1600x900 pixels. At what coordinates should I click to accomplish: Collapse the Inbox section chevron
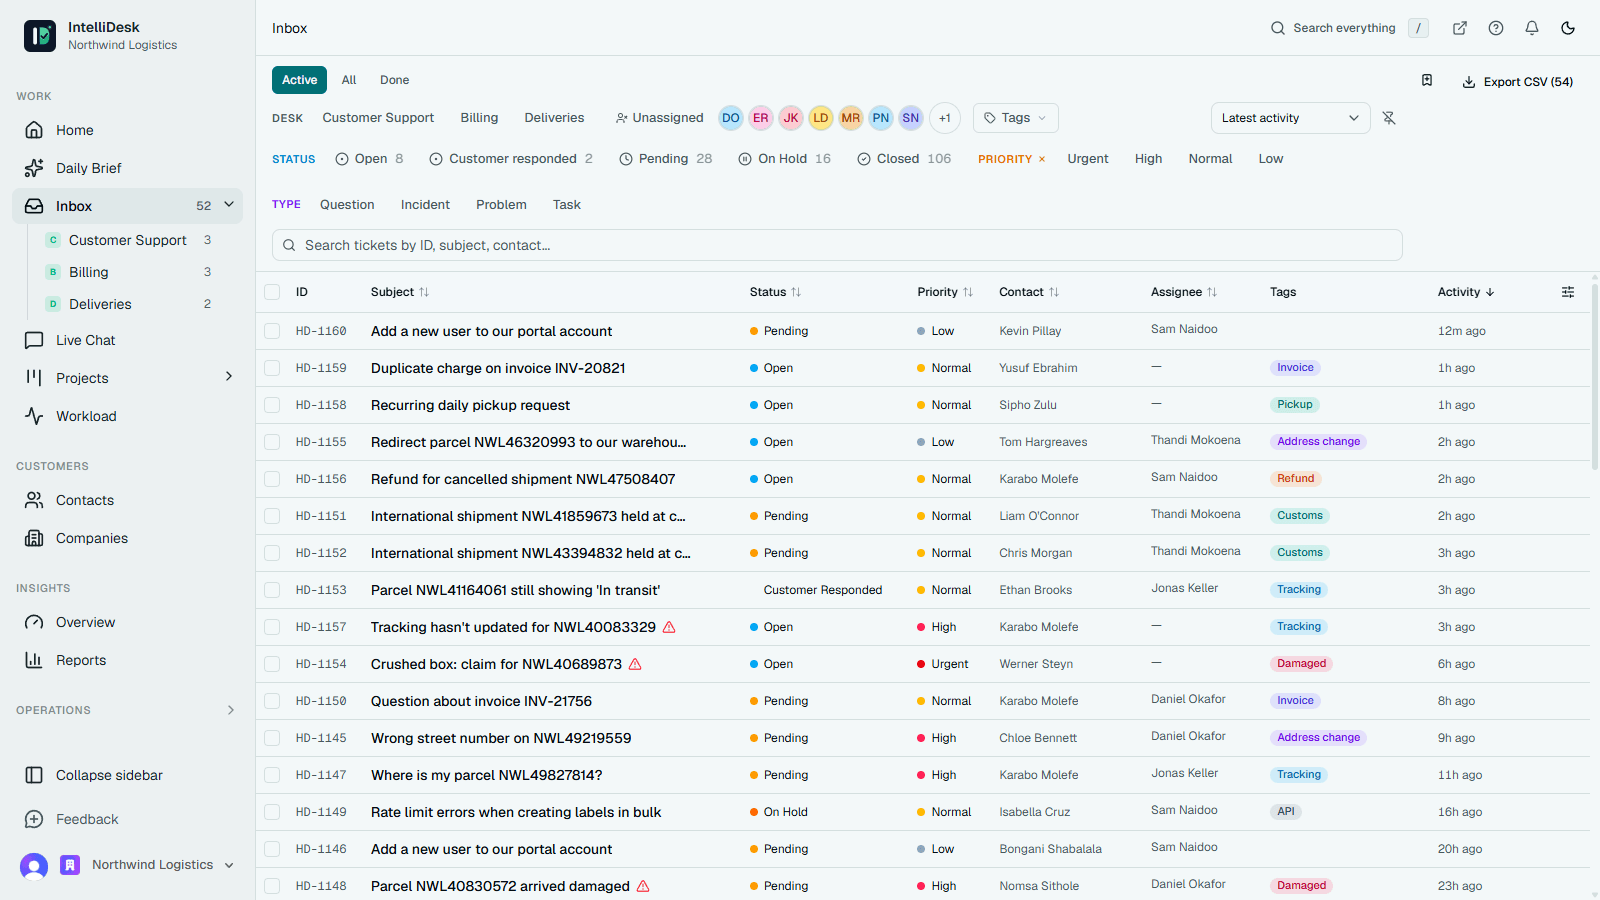(x=229, y=205)
